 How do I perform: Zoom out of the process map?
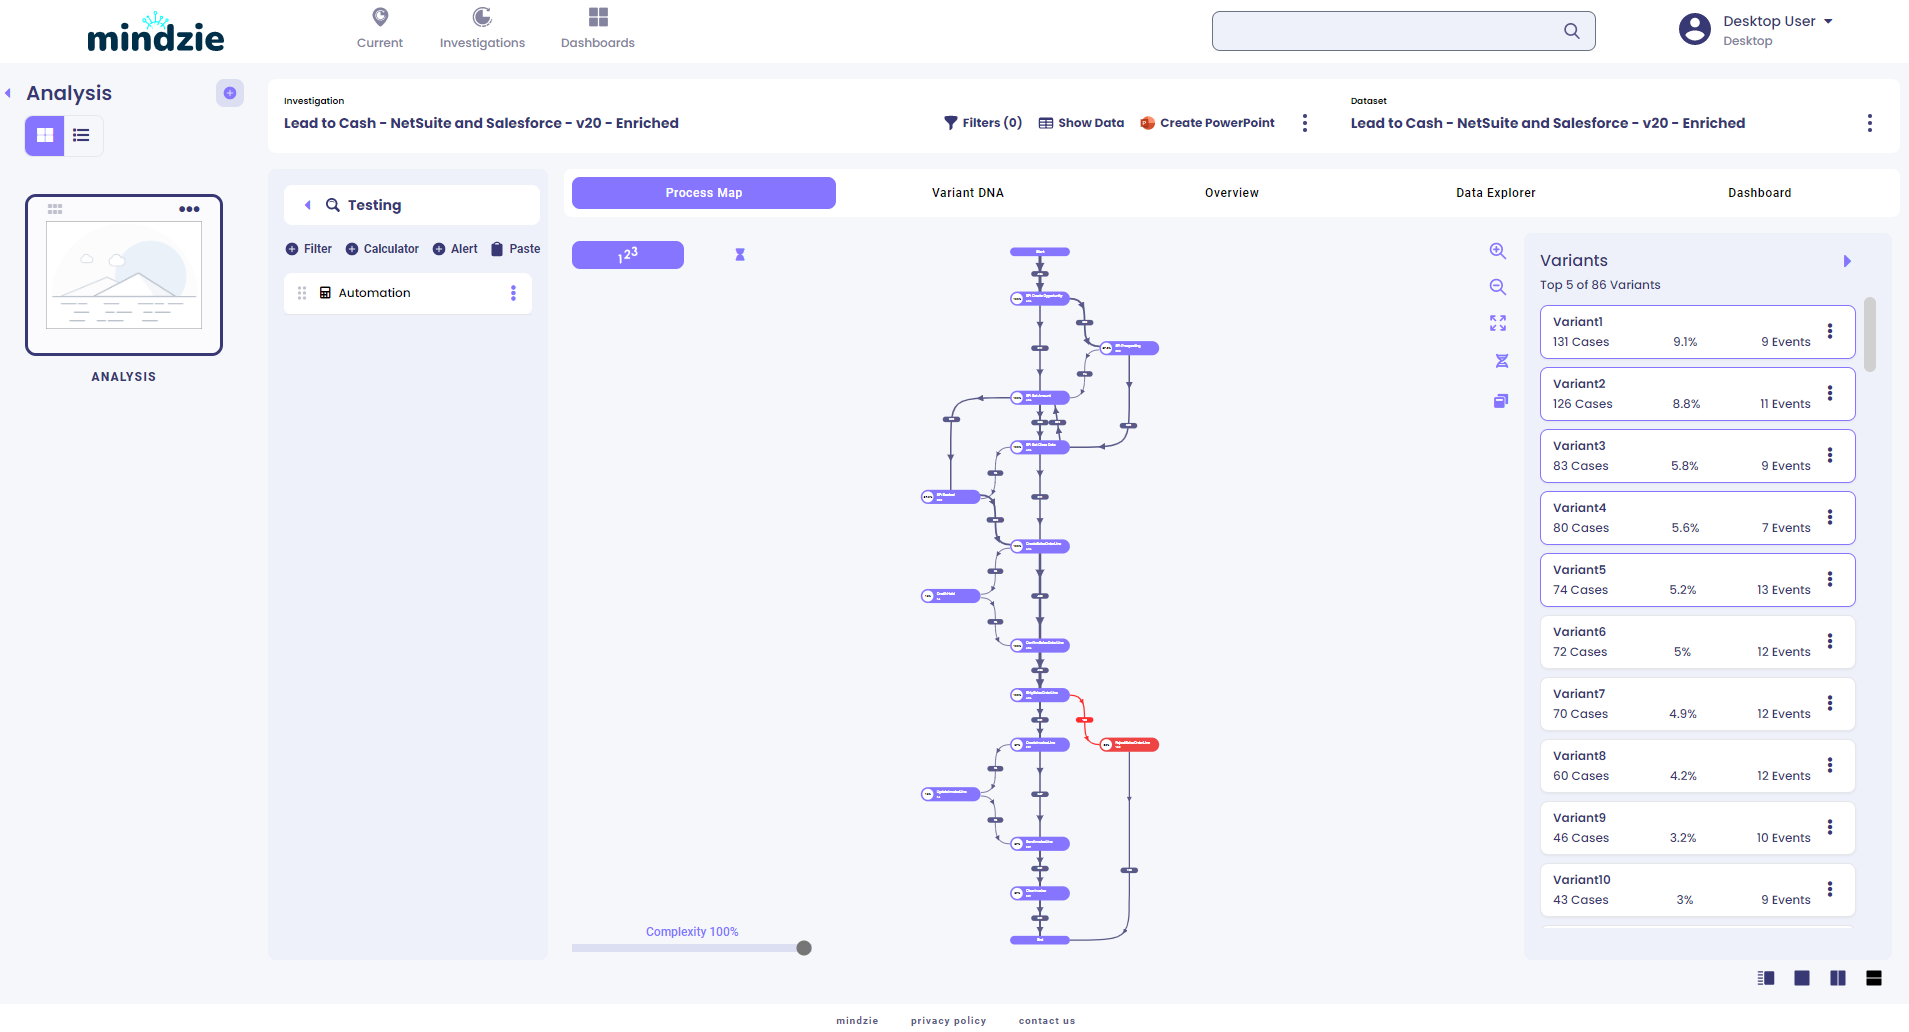pyautogui.click(x=1497, y=287)
